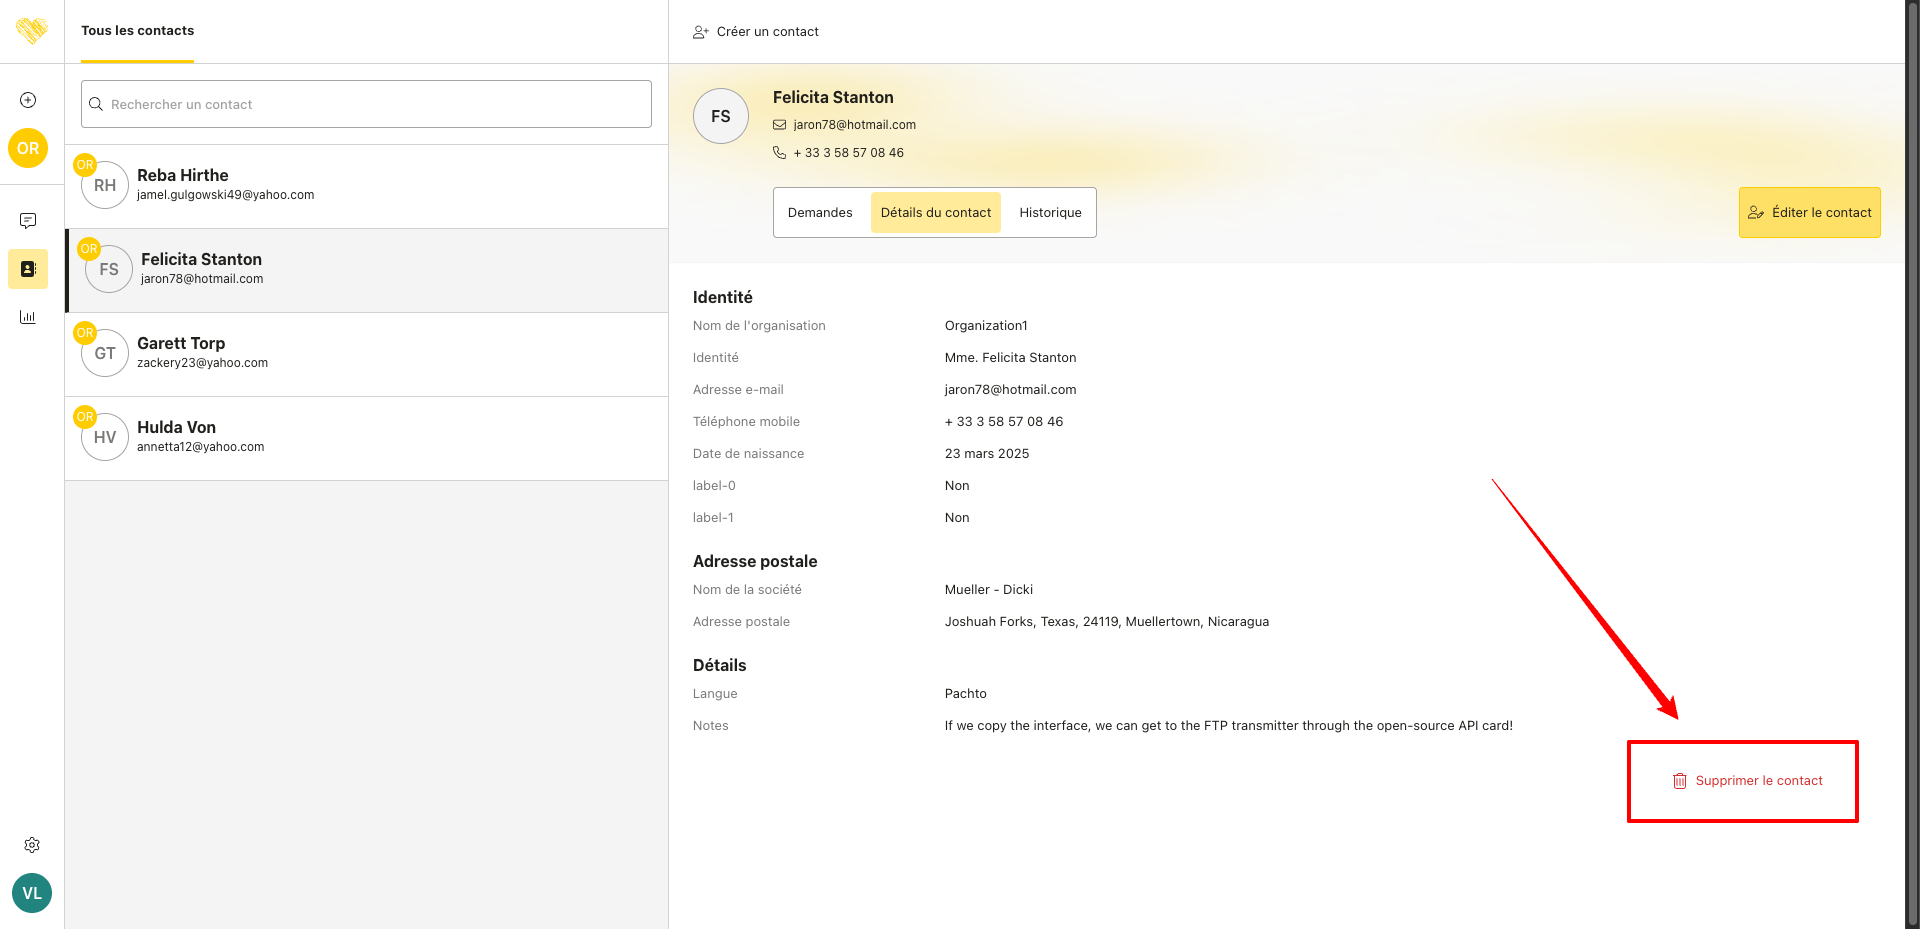This screenshot has width=1920, height=929.
Task: Open the statistics chart icon in sidebar
Action: [x=28, y=317]
